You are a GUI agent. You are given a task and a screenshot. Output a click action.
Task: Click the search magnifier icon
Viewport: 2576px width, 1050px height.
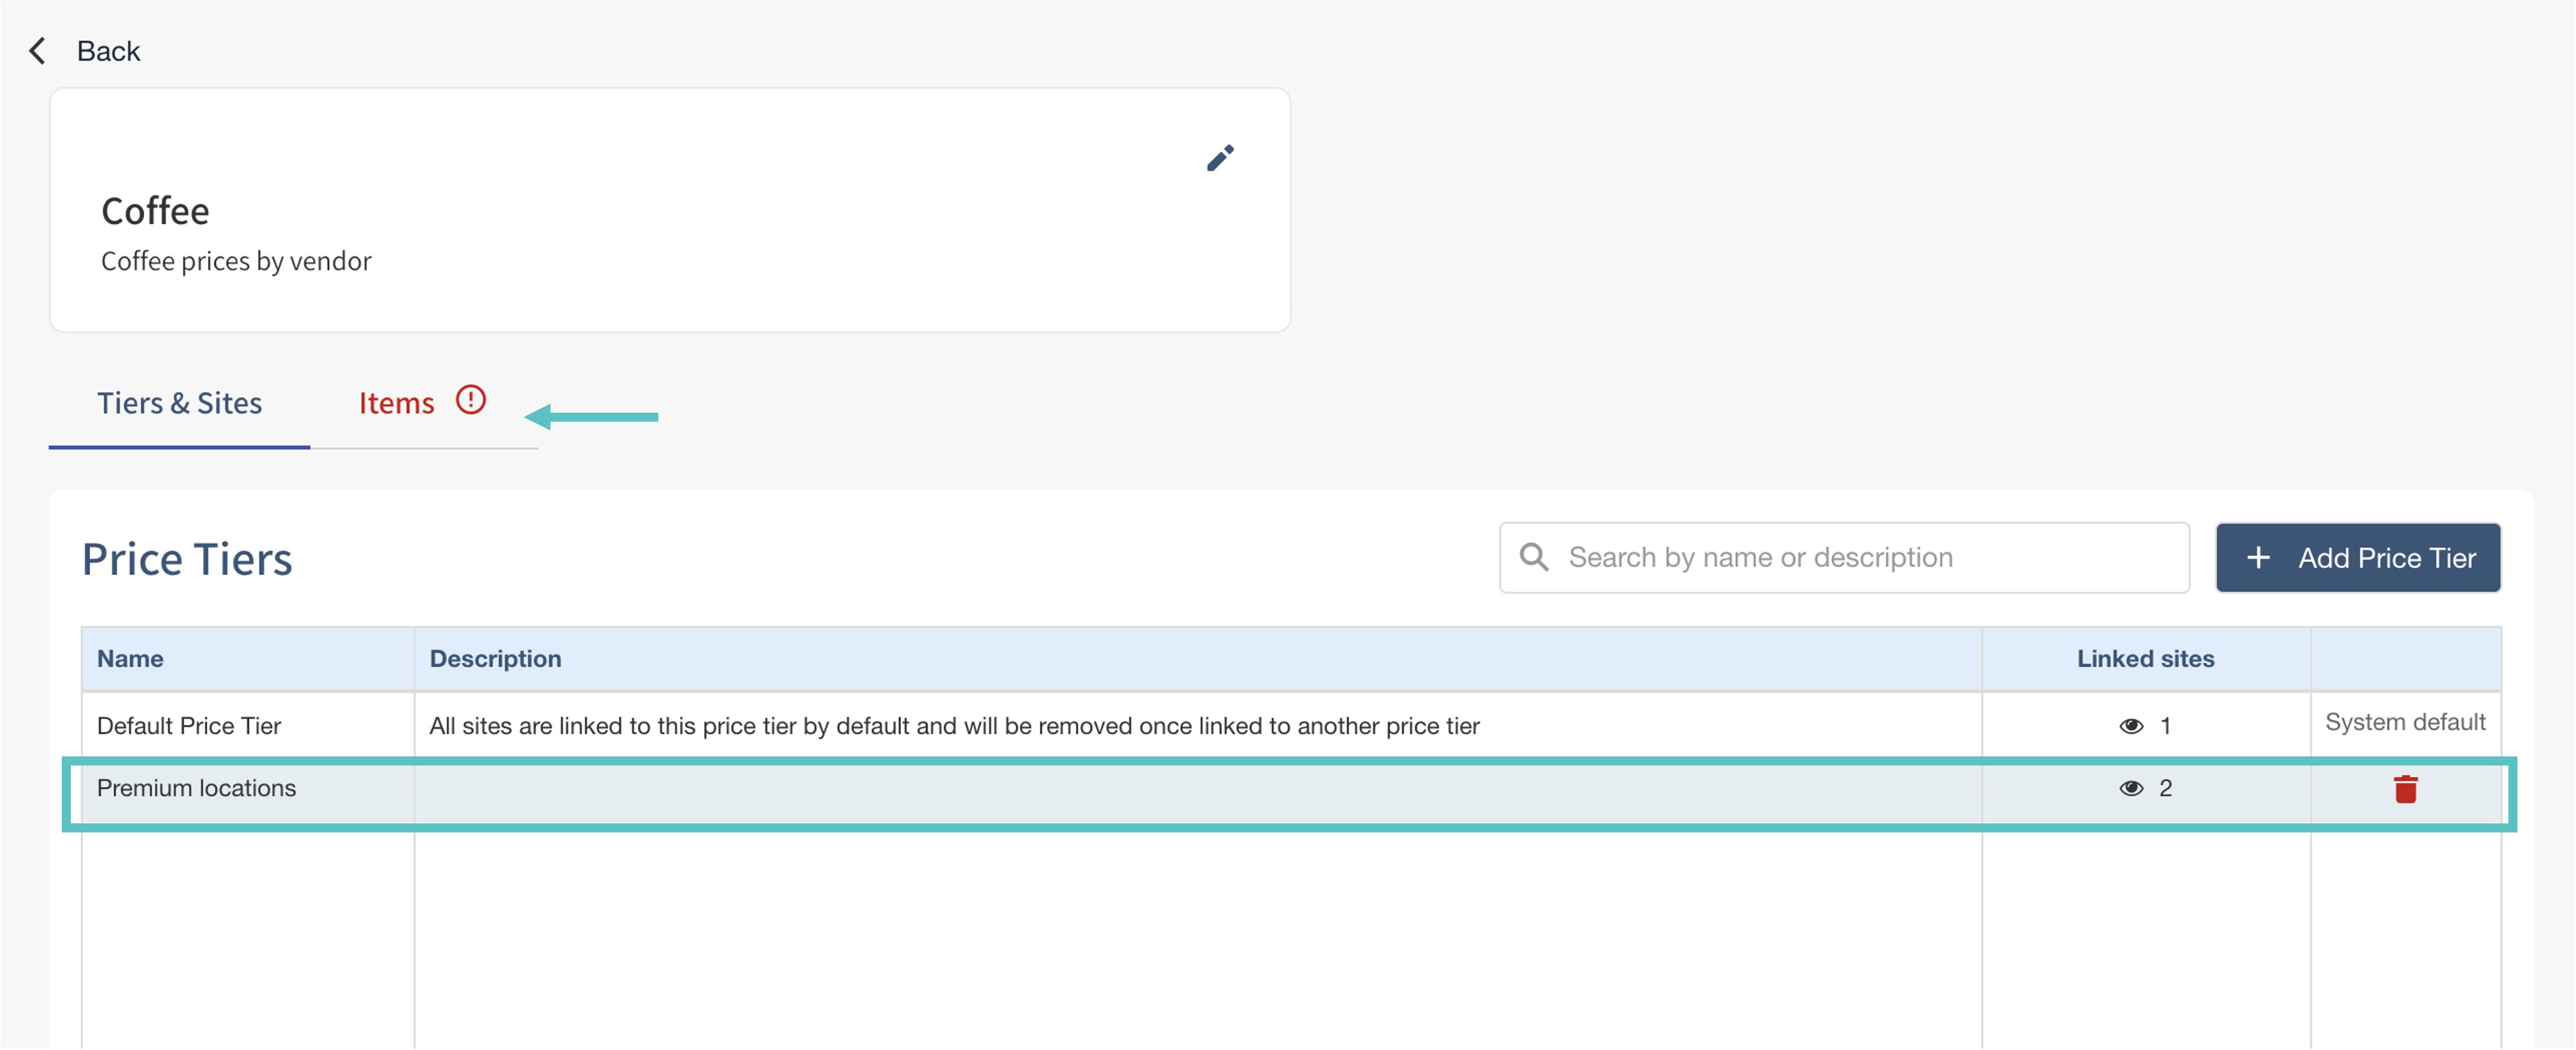coord(1534,557)
